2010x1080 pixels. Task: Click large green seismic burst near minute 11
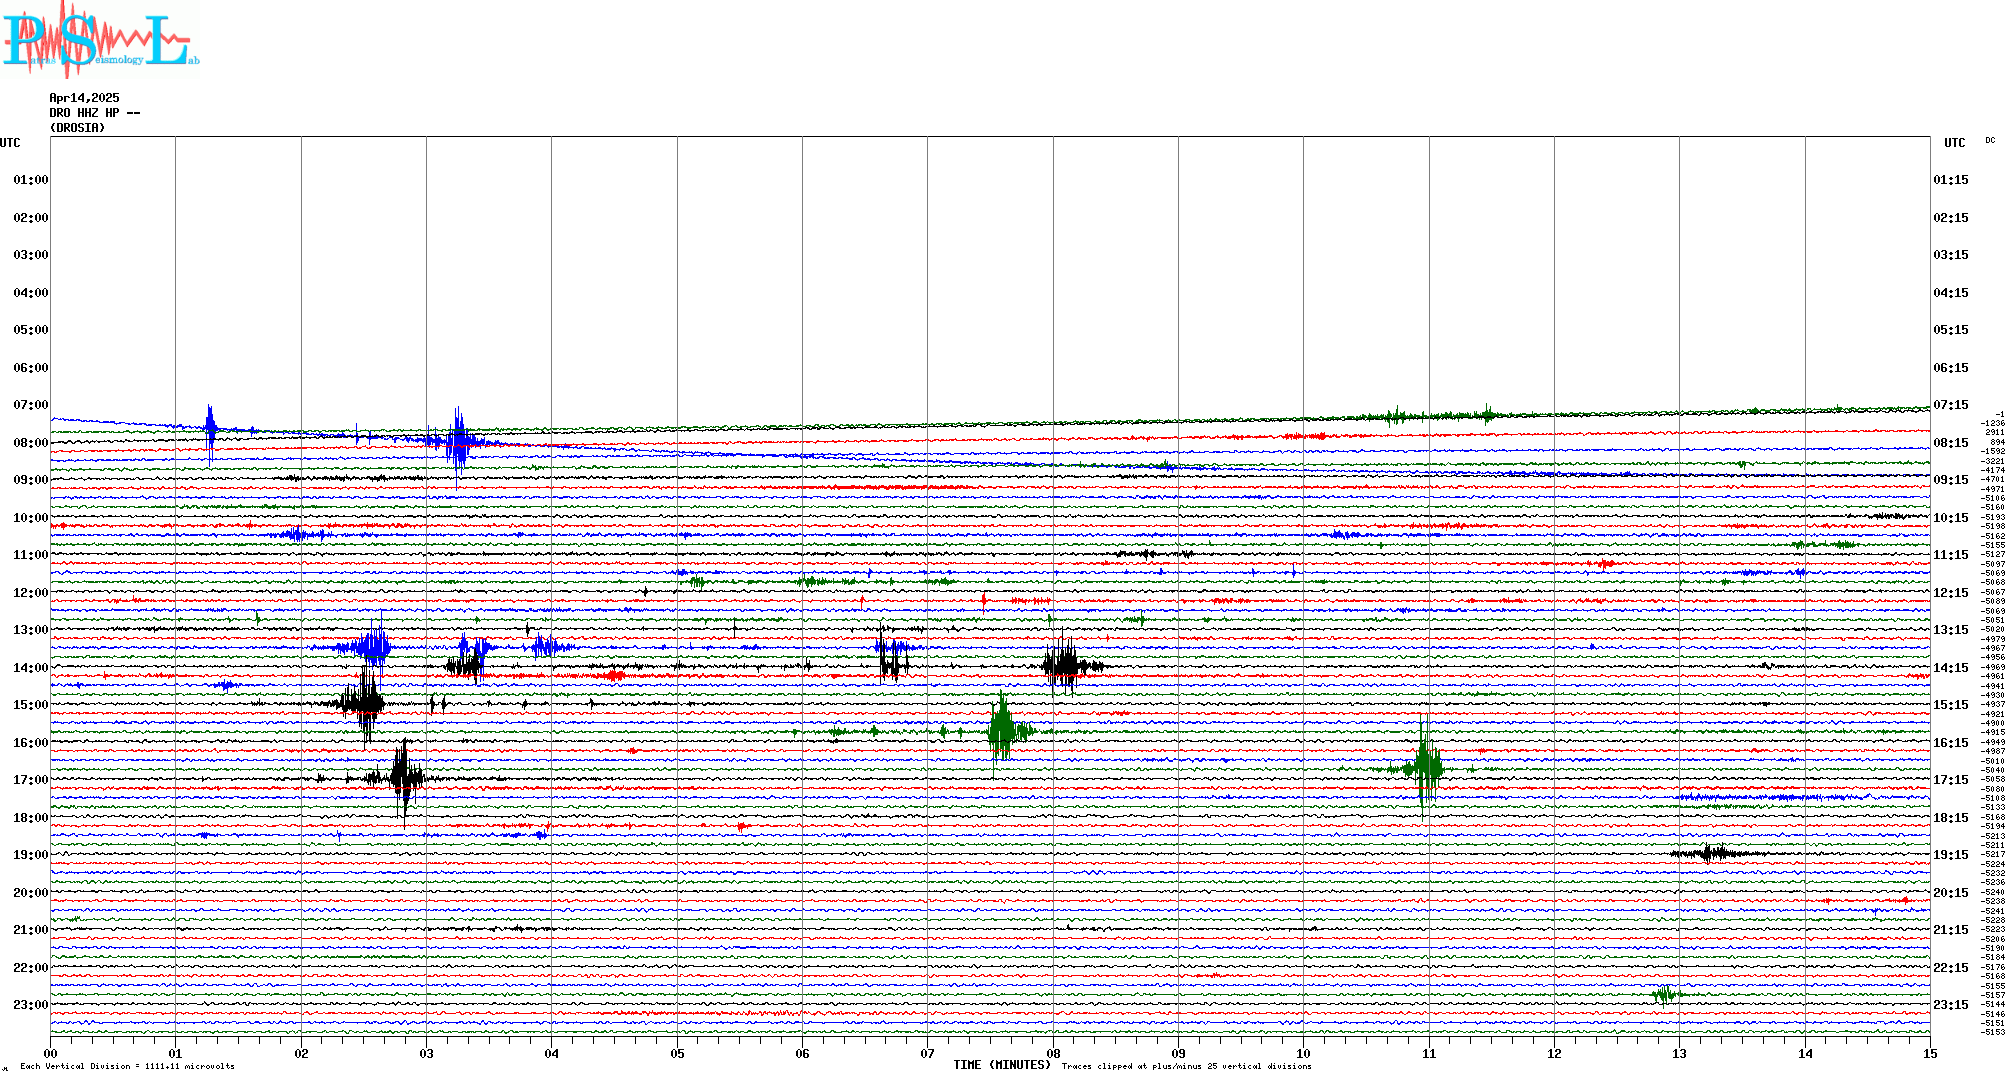(x=1424, y=768)
